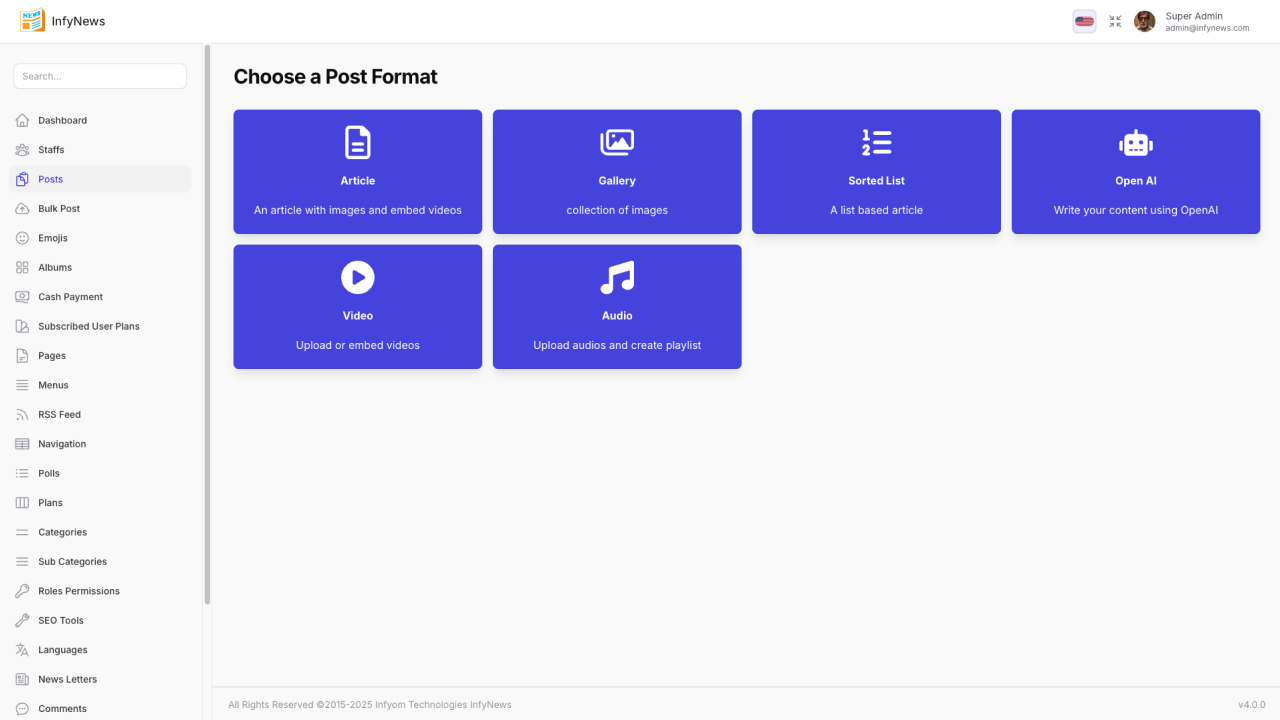Select the Video play icon
This screenshot has width=1280, height=720.
click(x=357, y=277)
